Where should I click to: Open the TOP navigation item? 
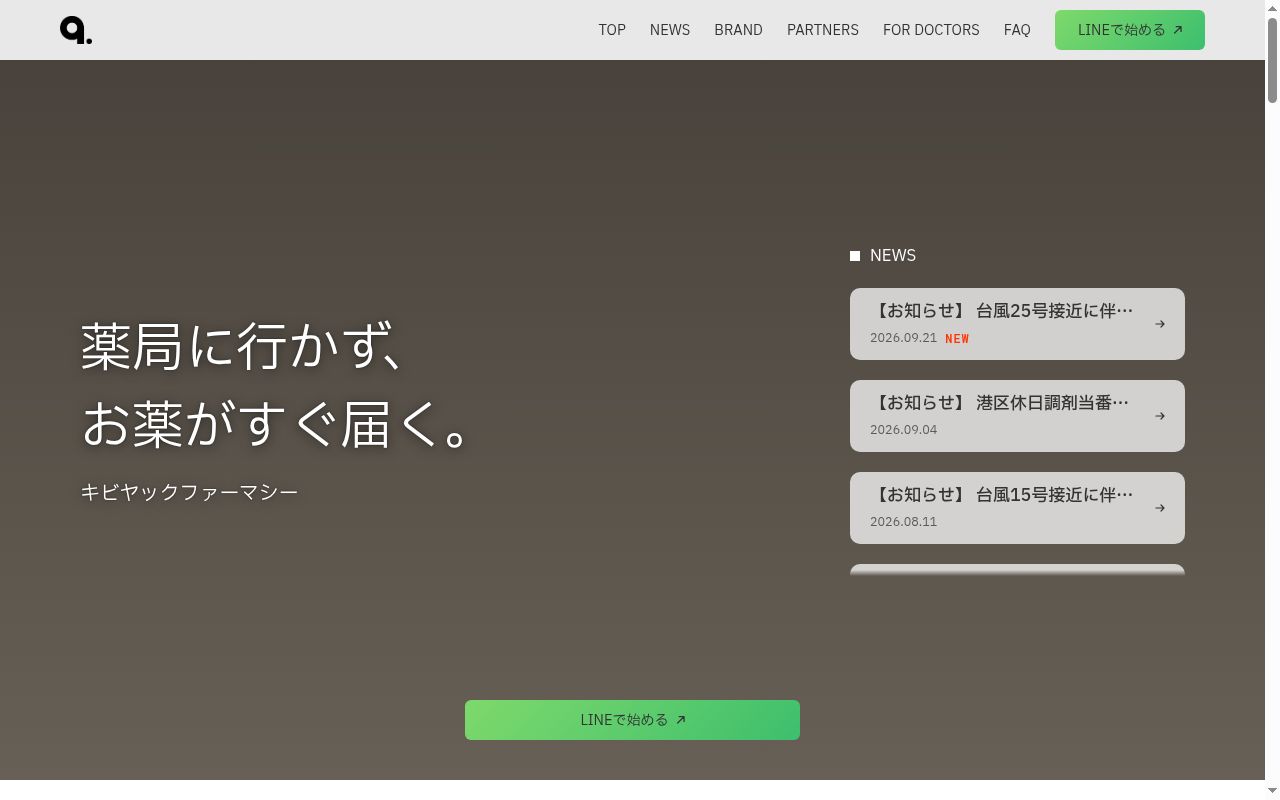point(612,30)
